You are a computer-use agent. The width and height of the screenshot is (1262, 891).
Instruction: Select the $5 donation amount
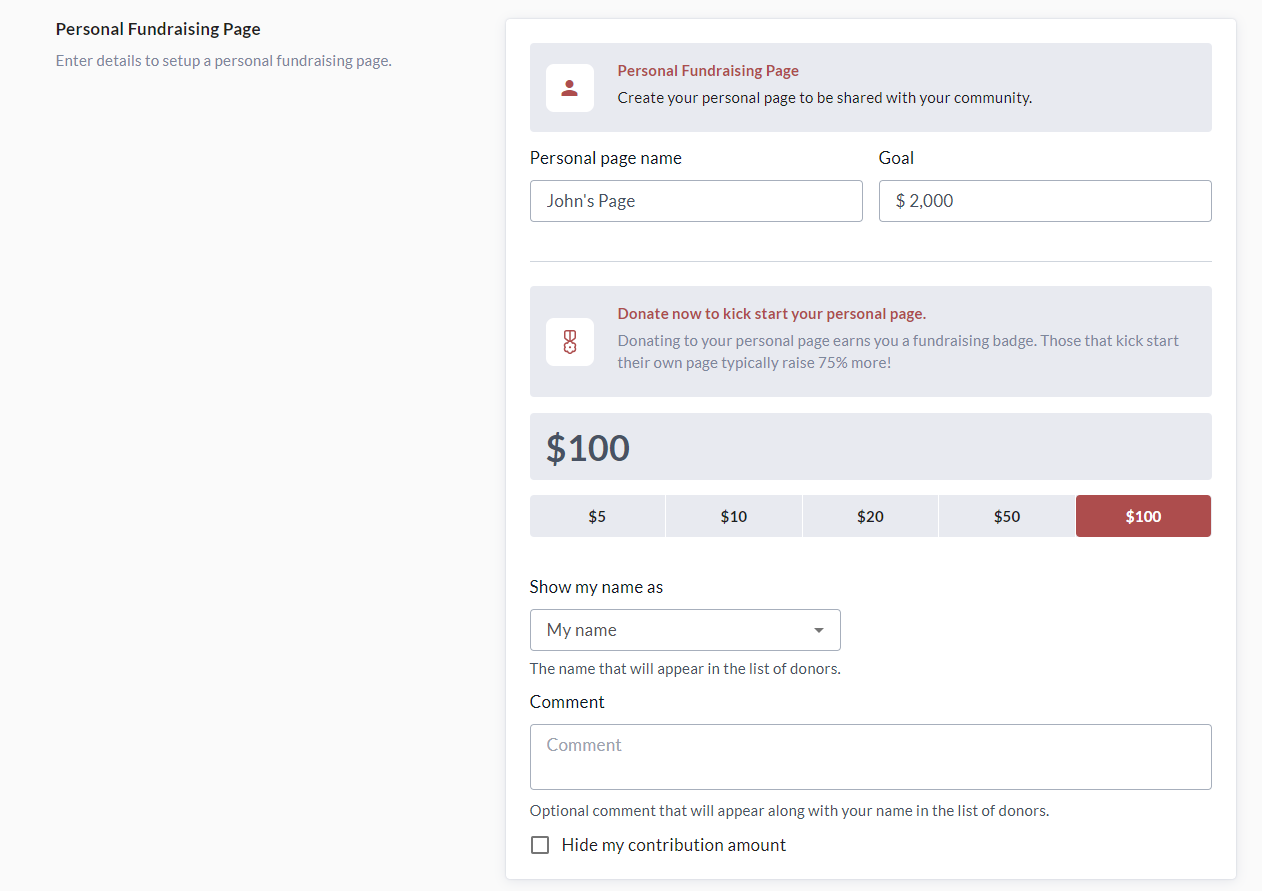pyautogui.click(x=597, y=516)
